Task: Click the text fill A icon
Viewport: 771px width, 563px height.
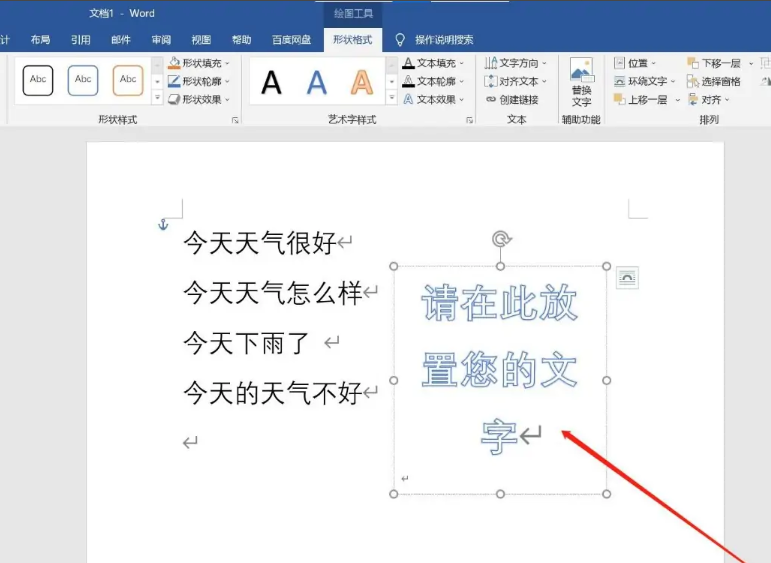Action: point(408,63)
